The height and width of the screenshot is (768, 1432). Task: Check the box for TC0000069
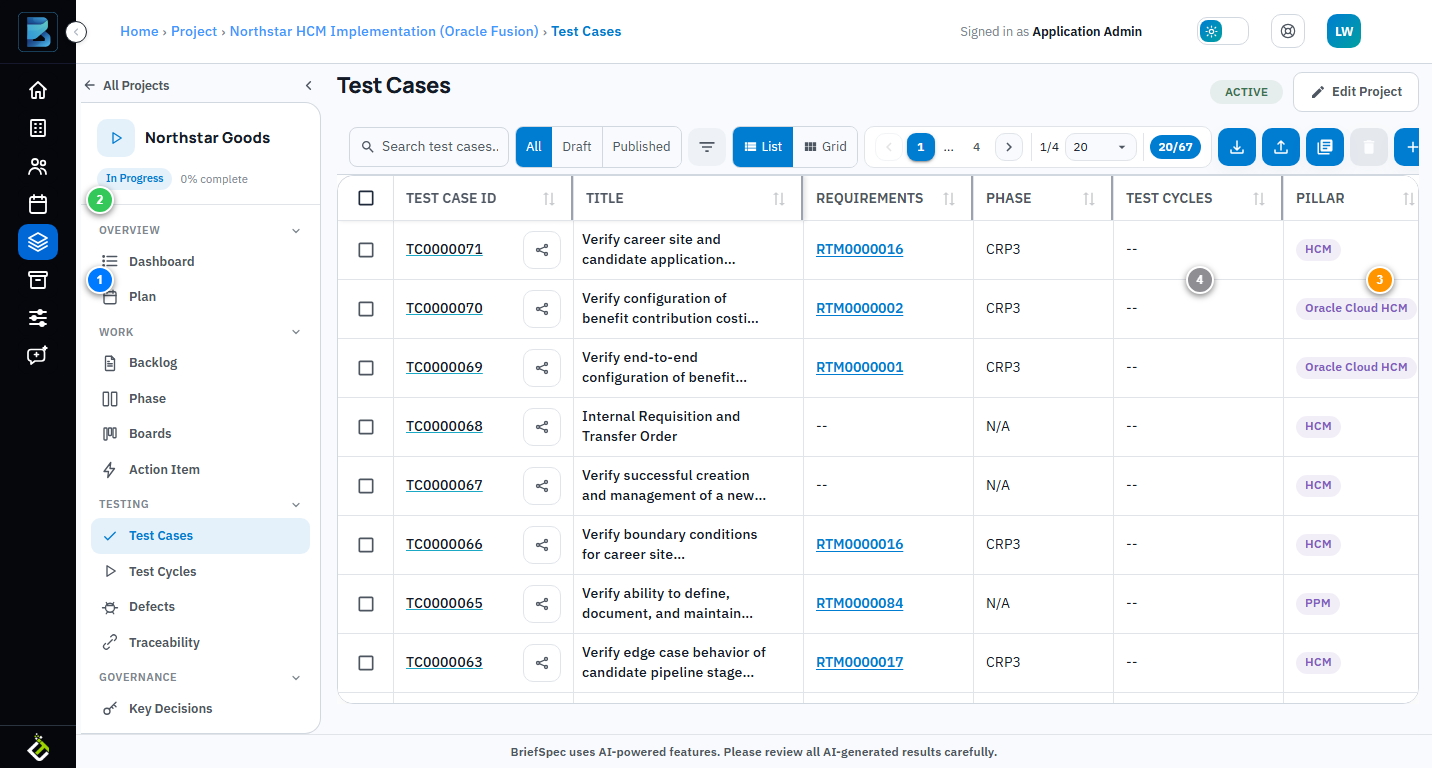click(x=366, y=368)
